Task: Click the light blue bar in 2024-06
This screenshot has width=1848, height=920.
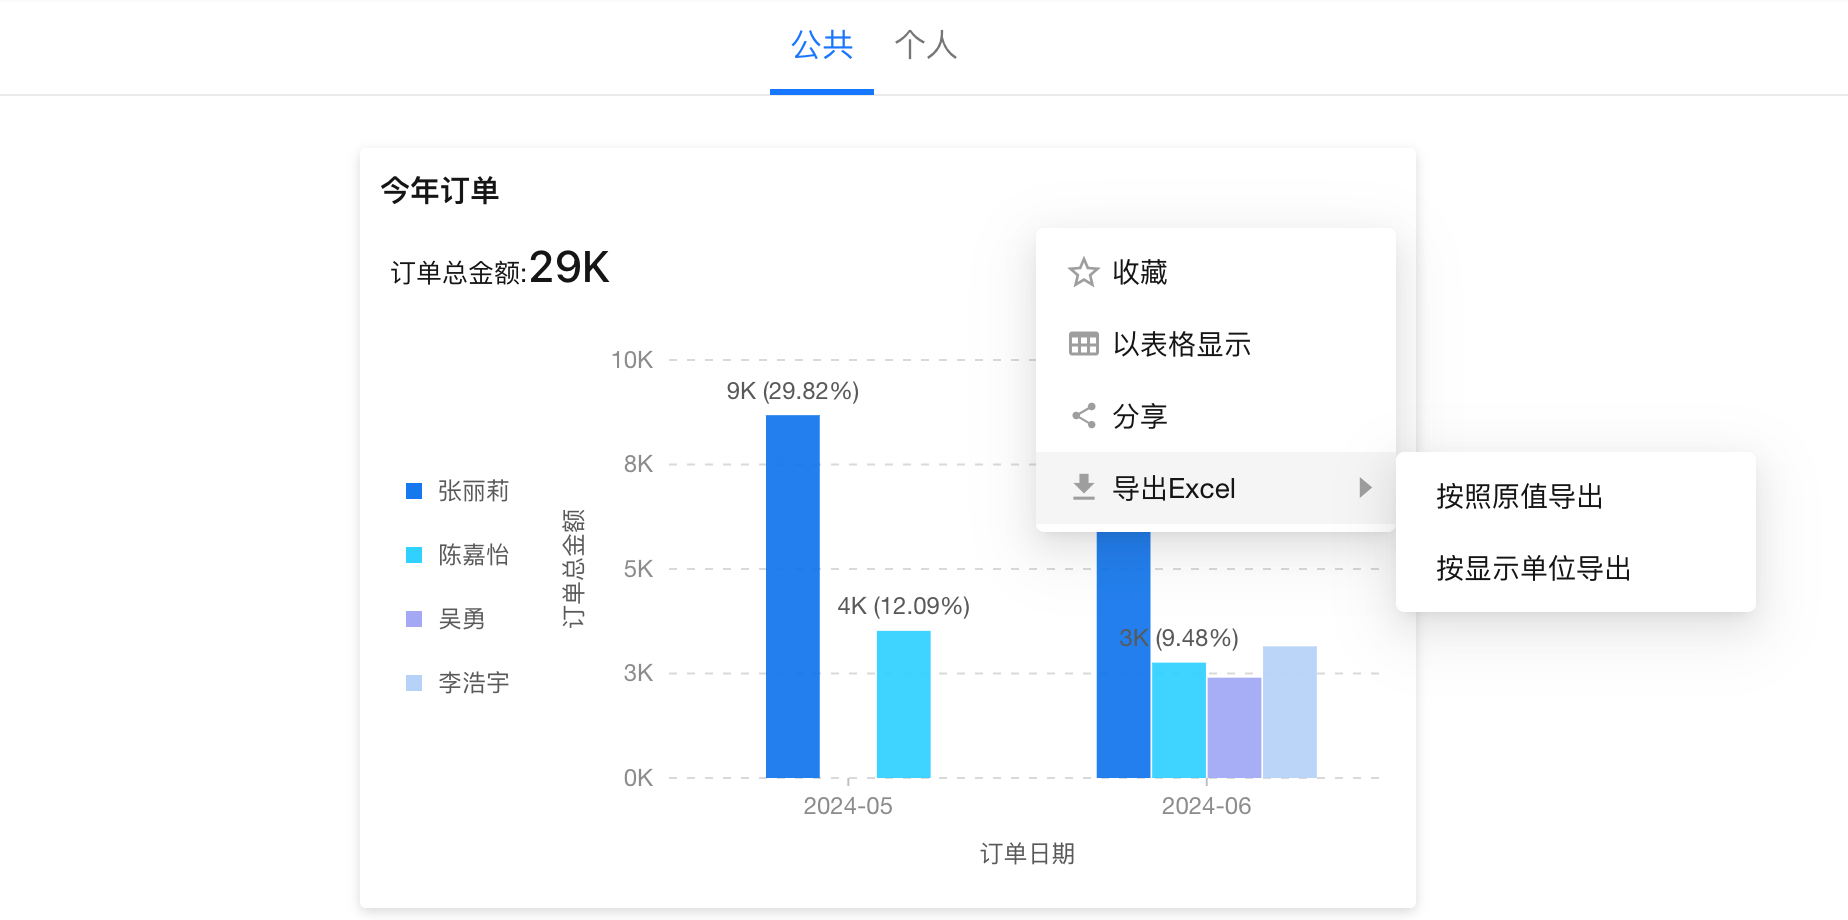Action: pos(1289,712)
